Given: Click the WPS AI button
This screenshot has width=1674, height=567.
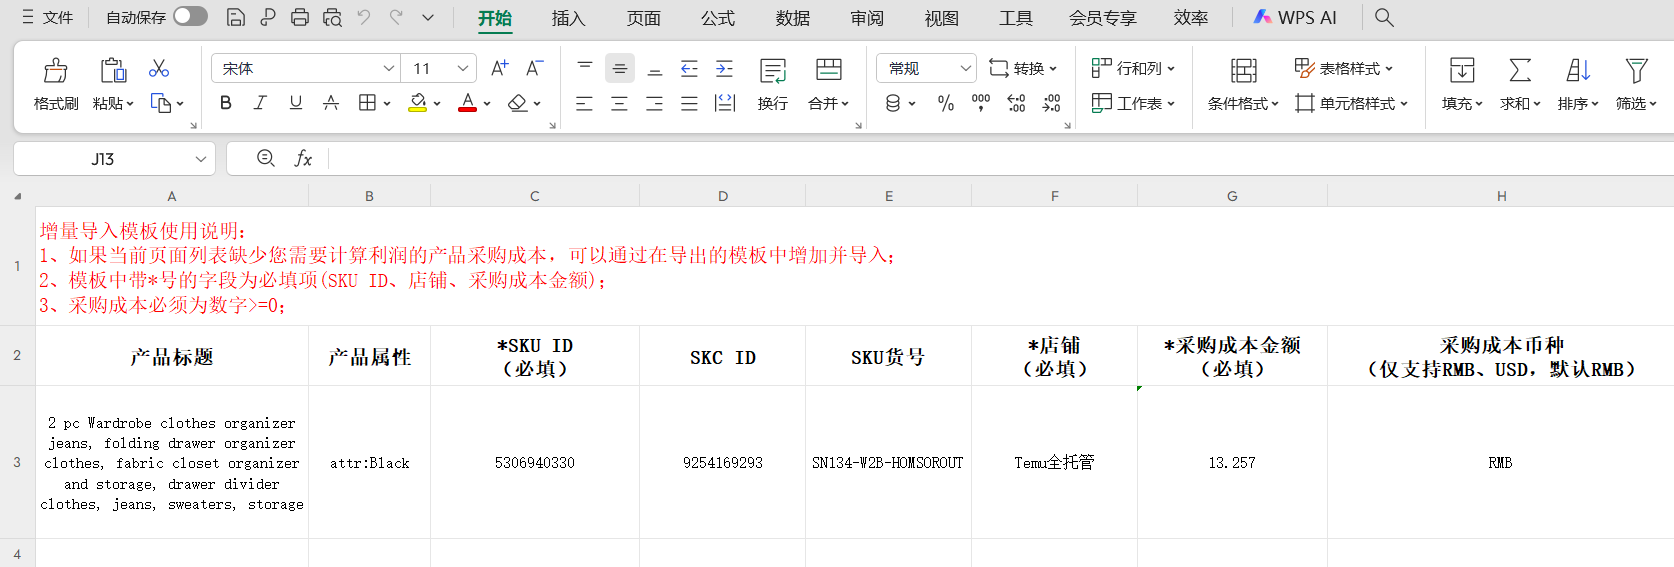Looking at the screenshot, I should 1295,18.
